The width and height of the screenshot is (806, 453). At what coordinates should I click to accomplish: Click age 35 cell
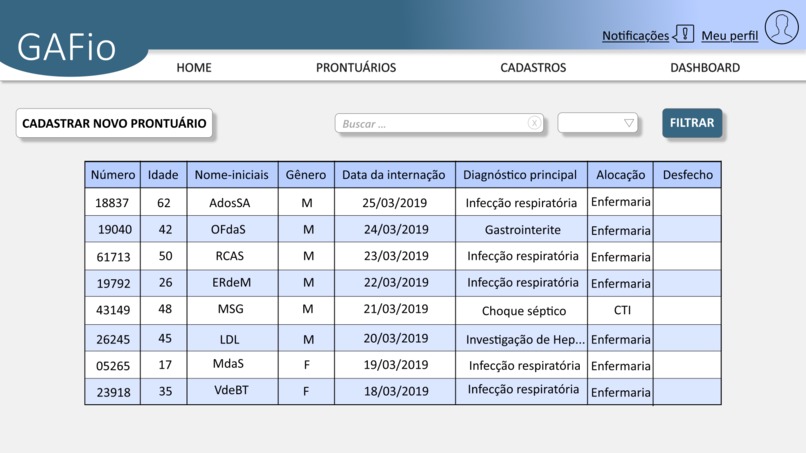(165, 391)
